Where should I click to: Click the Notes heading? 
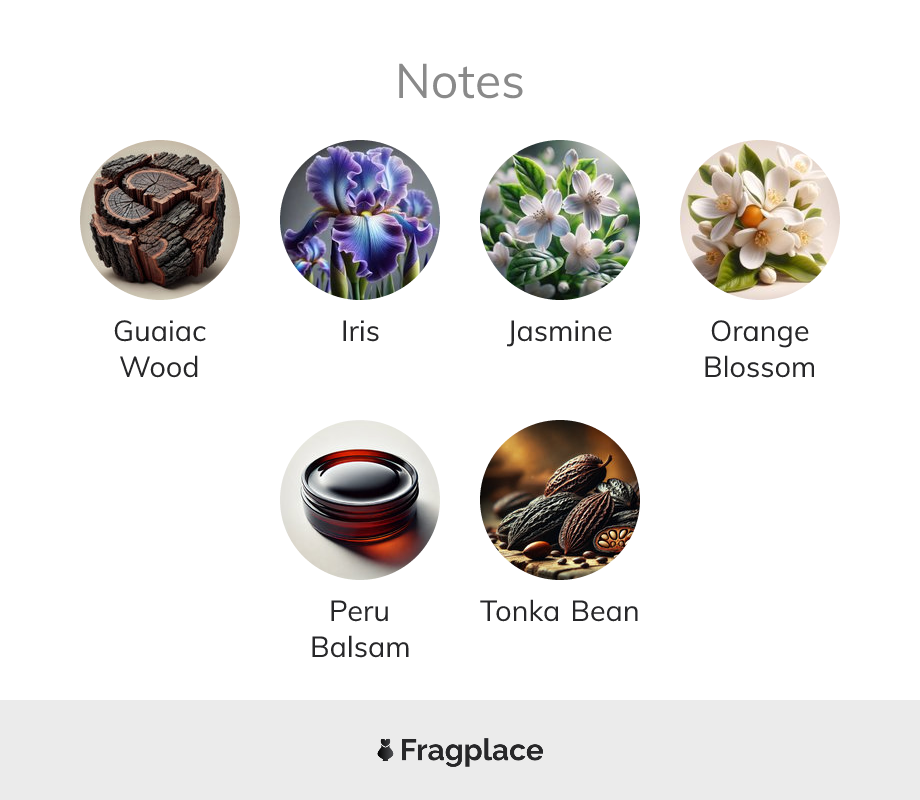tap(460, 82)
